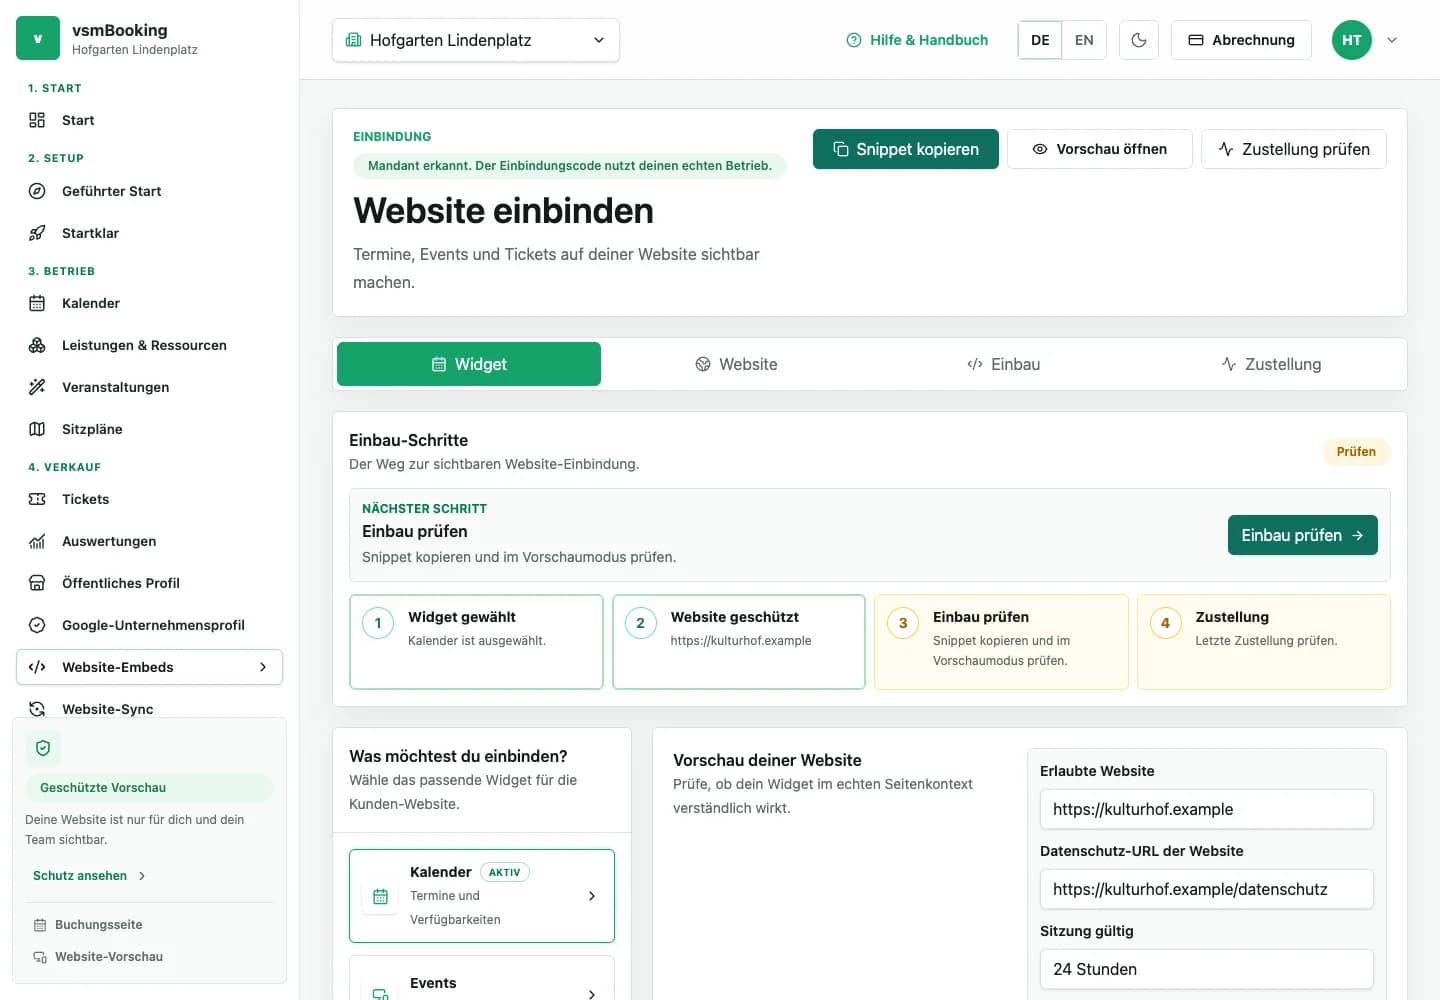Switch language to DE
Image resolution: width=1440 pixels, height=1000 pixels.
pos(1040,40)
